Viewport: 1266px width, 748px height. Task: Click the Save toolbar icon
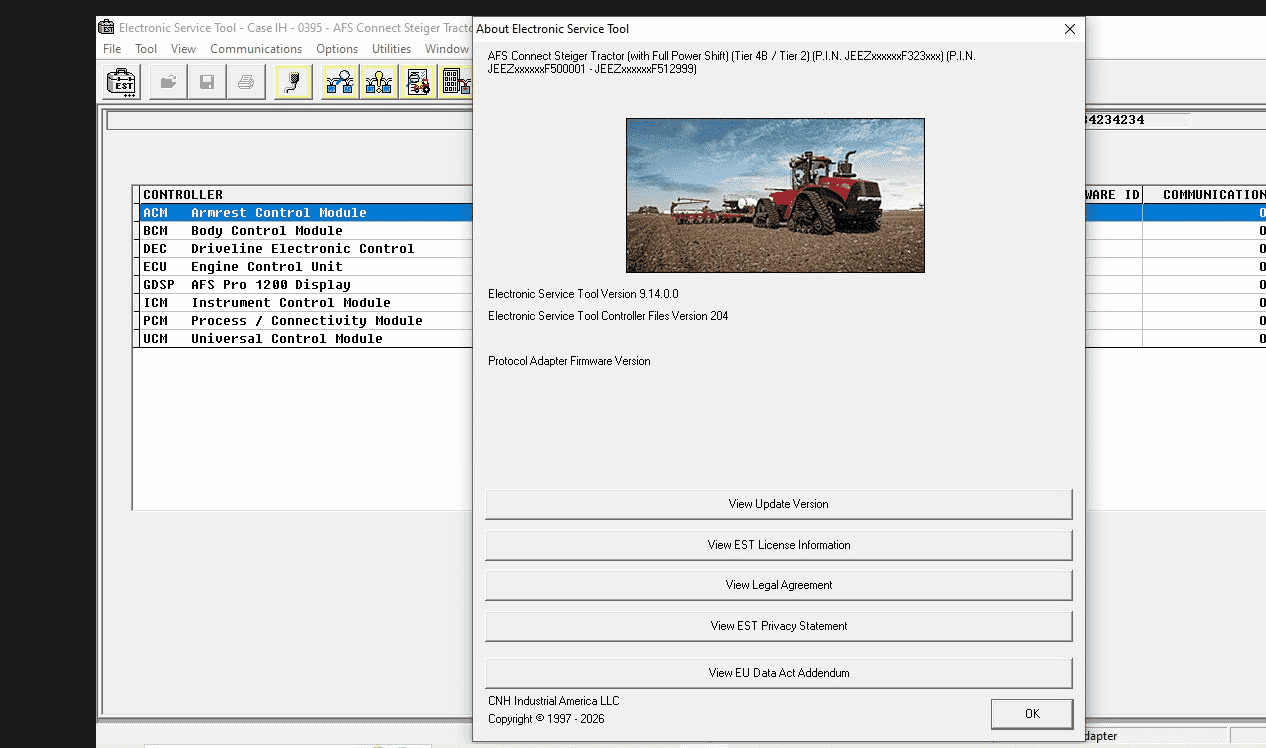tap(206, 82)
